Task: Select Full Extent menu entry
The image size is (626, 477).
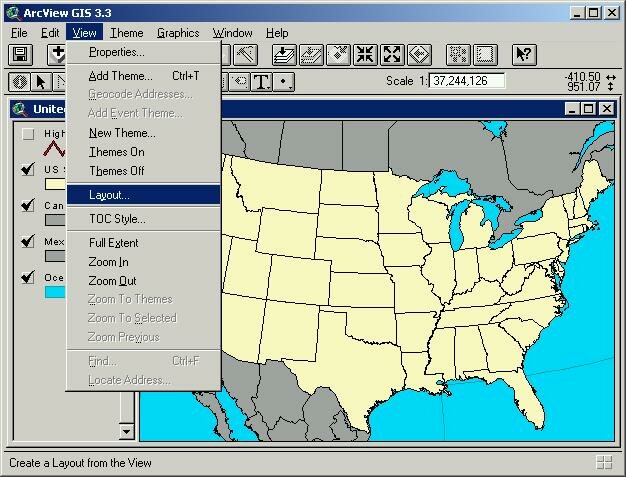Action: (x=143, y=243)
